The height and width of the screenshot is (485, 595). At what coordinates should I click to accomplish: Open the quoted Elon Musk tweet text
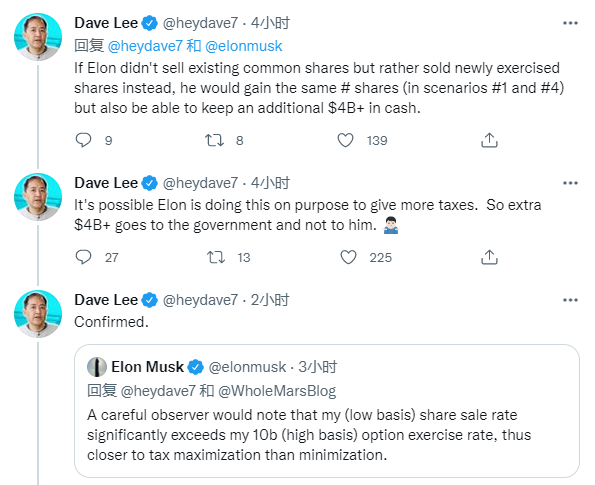point(309,435)
